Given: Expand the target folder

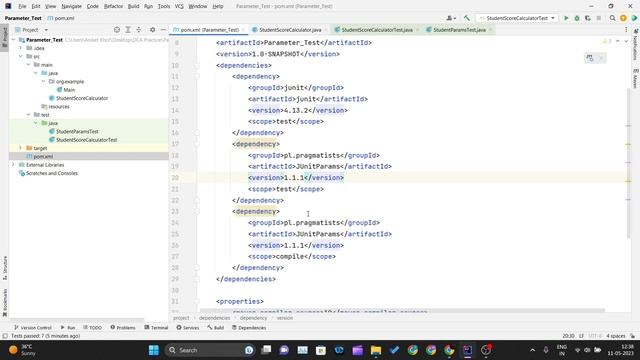Looking at the screenshot, I should click(x=21, y=148).
